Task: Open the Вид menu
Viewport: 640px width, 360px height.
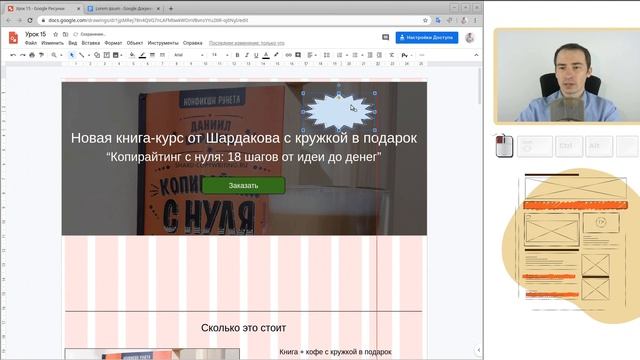Action: 73,43
